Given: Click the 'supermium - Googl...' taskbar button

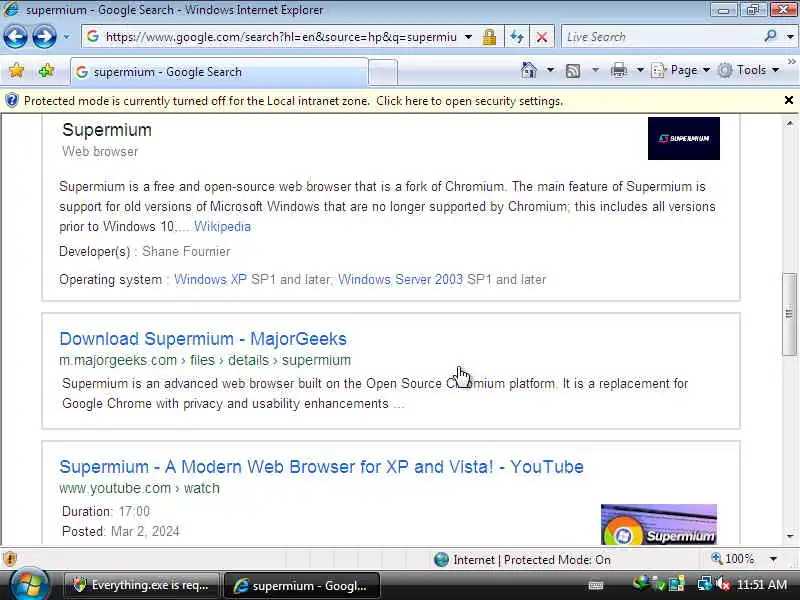Looking at the screenshot, I should pyautogui.click(x=302, y=585).
